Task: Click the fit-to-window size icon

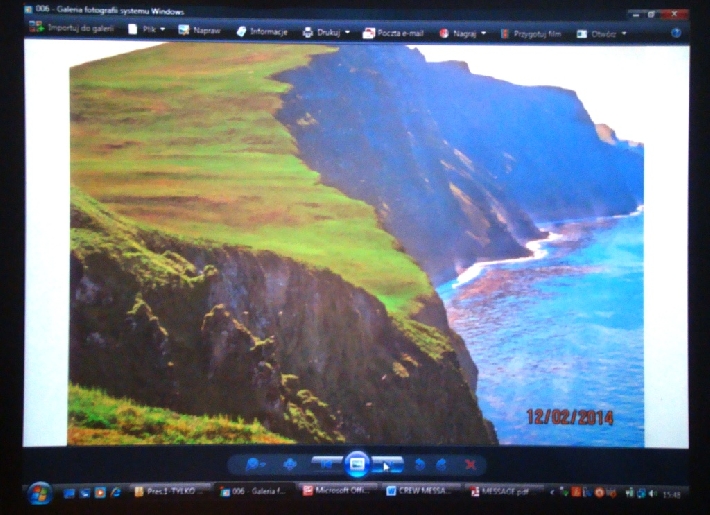Action: (x=290, y=464)
